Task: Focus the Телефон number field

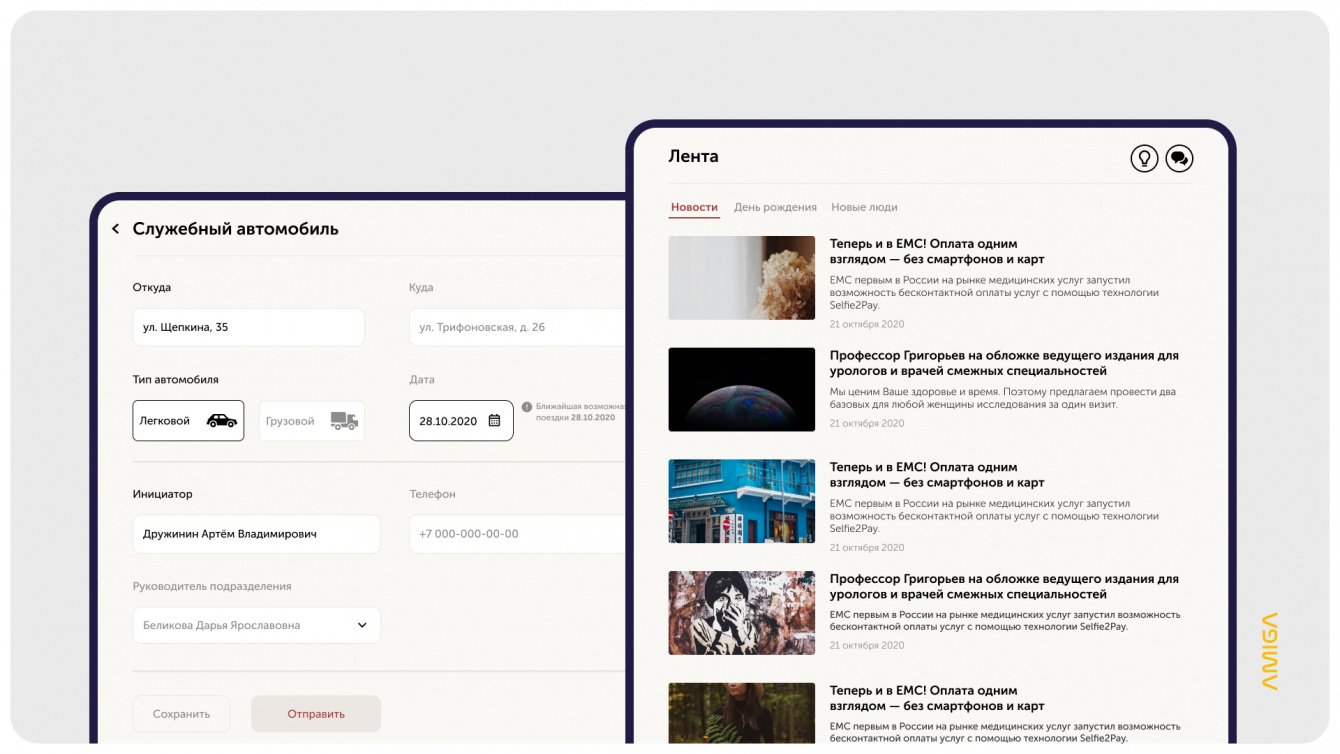Action: [518, 534]
